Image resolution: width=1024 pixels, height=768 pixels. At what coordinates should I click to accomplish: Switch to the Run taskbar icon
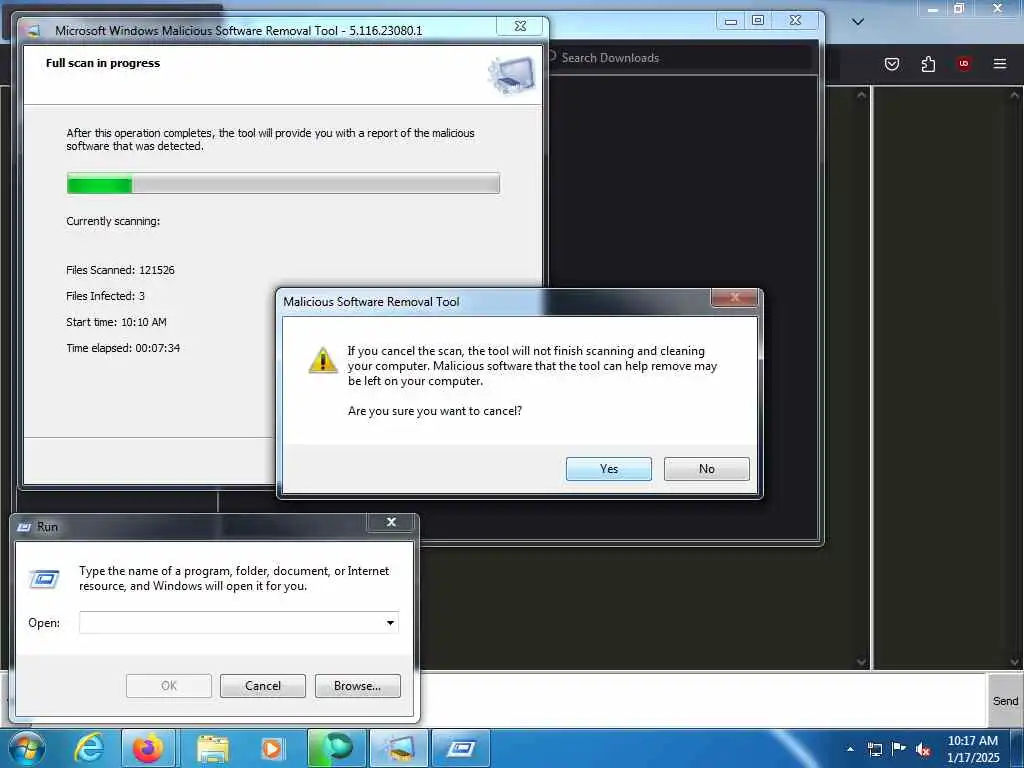pos(461,748)
